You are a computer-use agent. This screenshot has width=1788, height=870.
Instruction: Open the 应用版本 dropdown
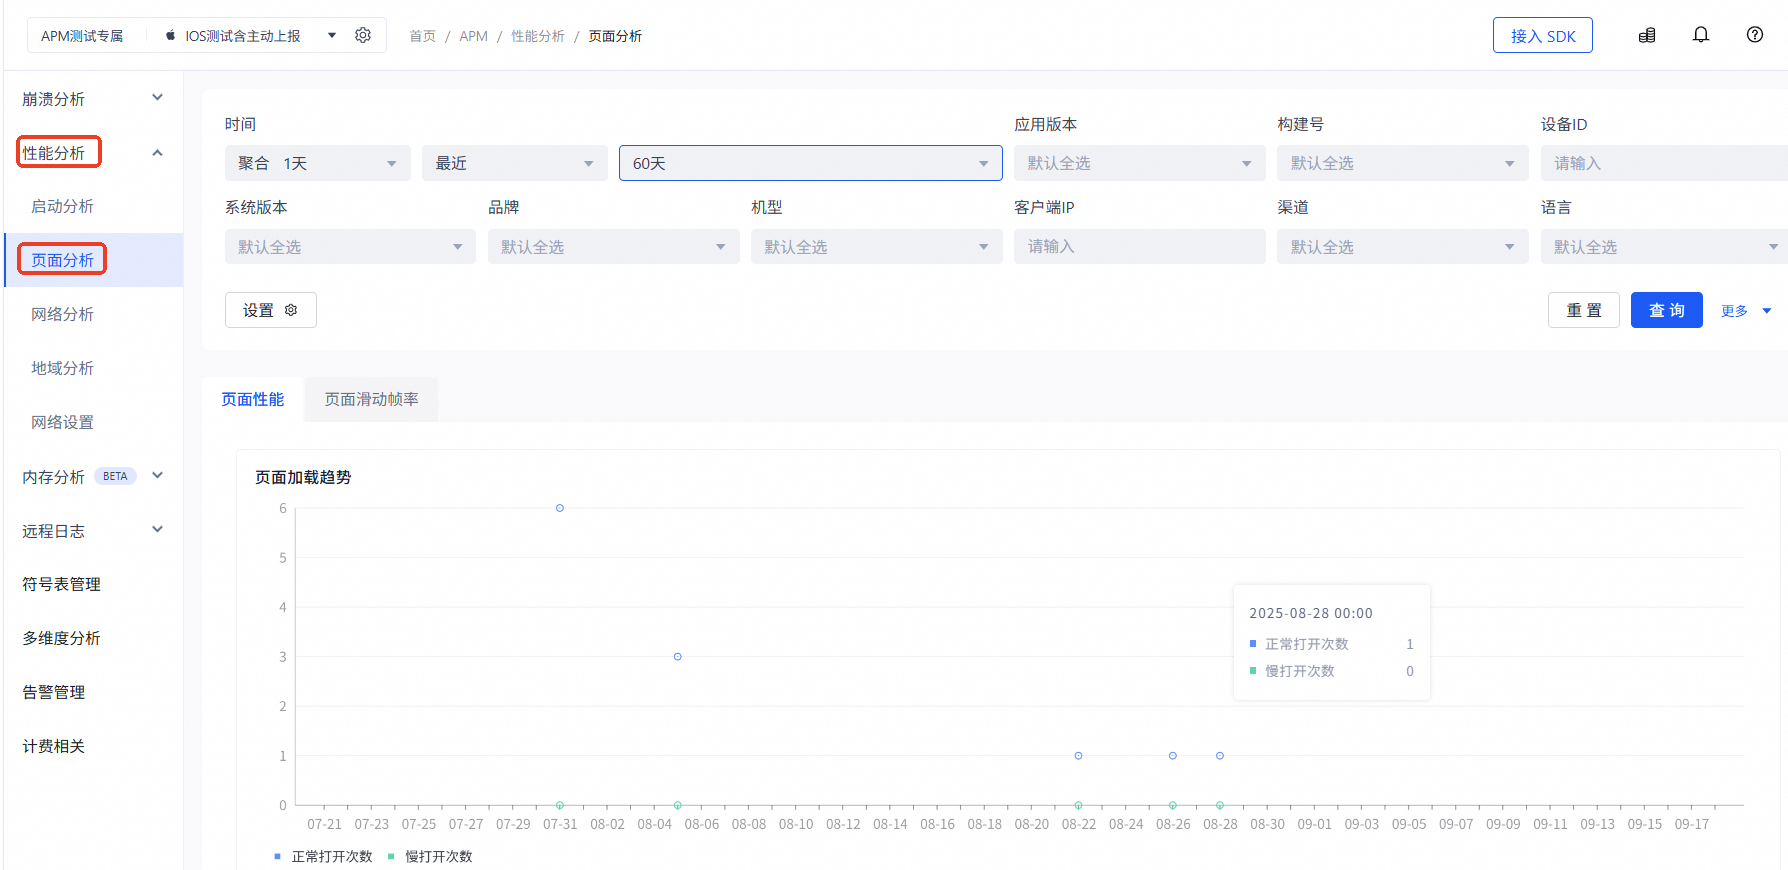[x=1140, y=163]
